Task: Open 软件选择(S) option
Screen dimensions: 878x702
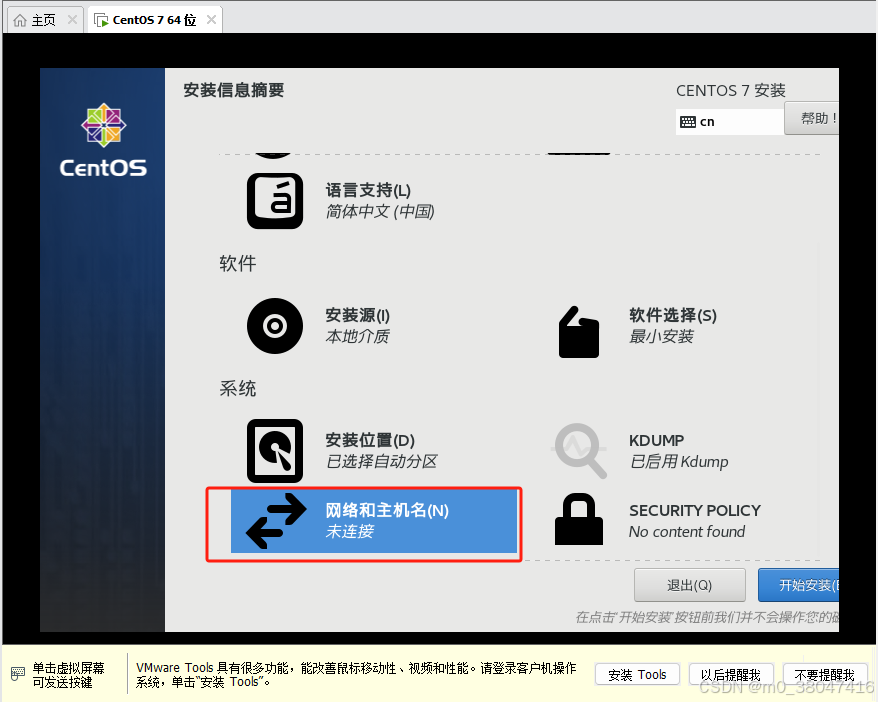Action: [x=672, y=315]
